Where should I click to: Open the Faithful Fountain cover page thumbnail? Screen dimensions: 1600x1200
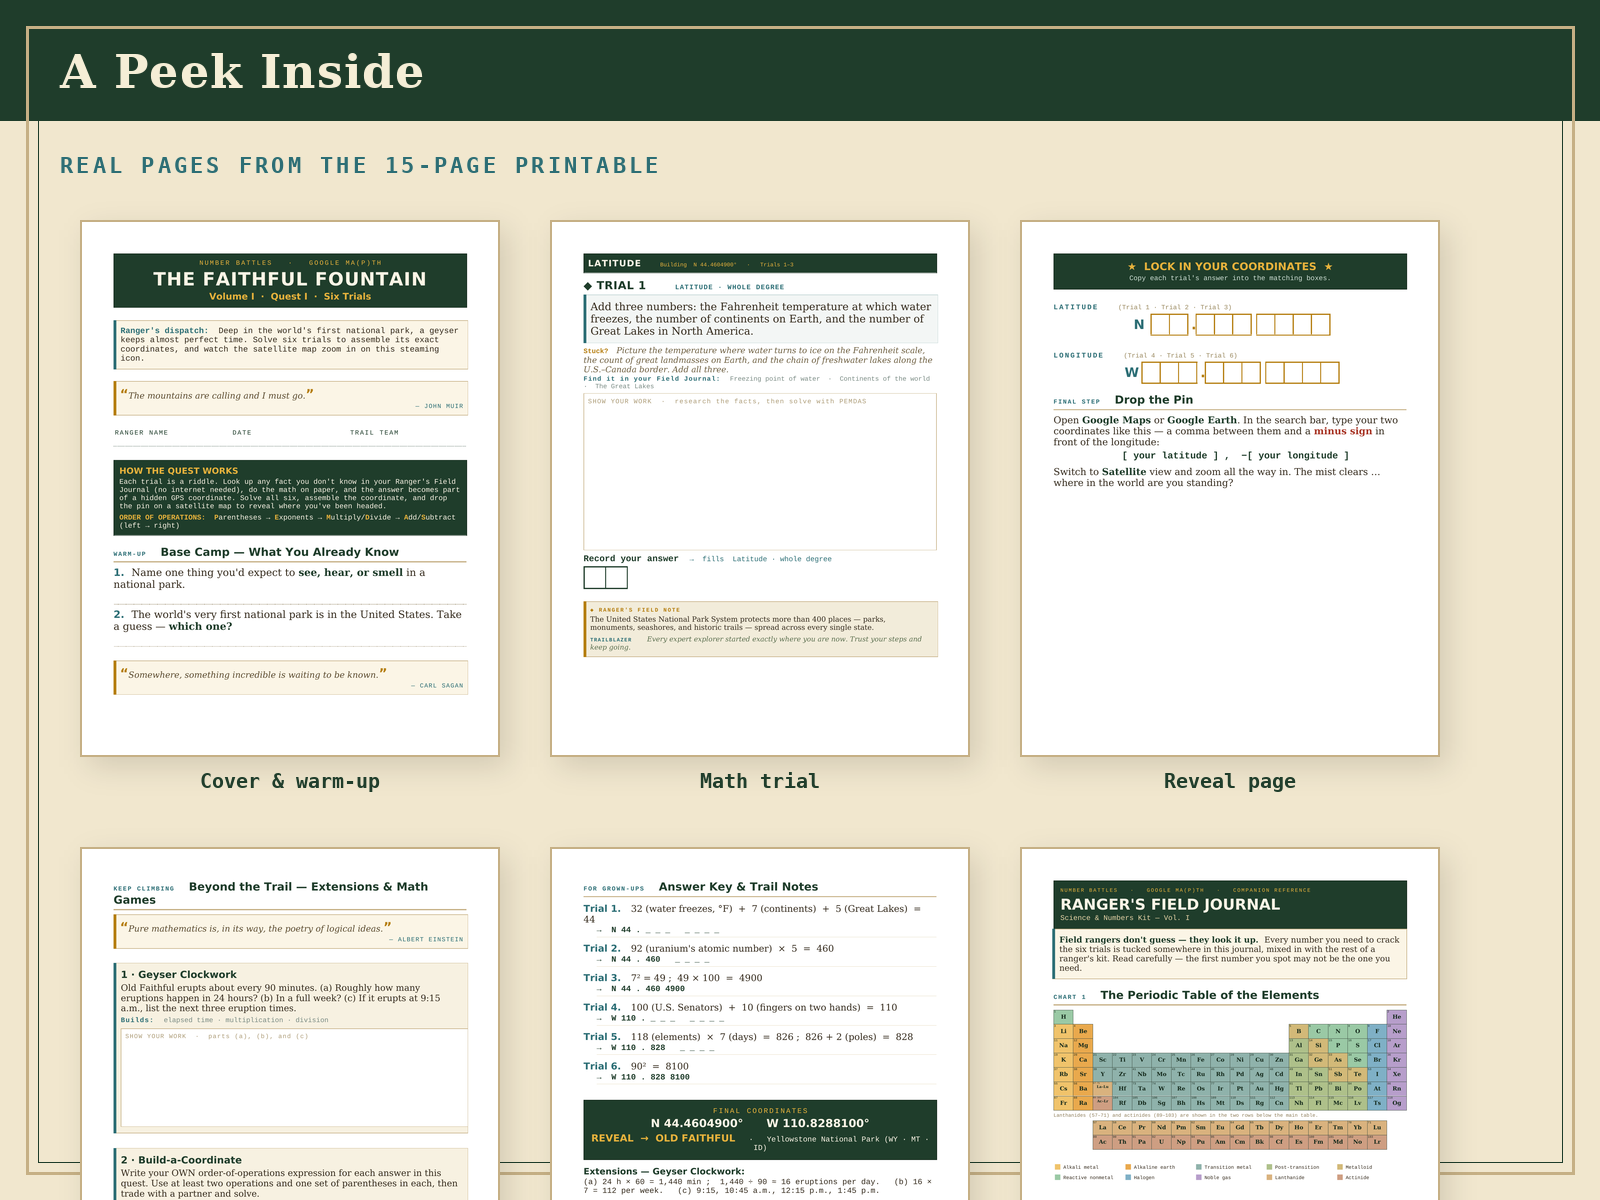290,488
